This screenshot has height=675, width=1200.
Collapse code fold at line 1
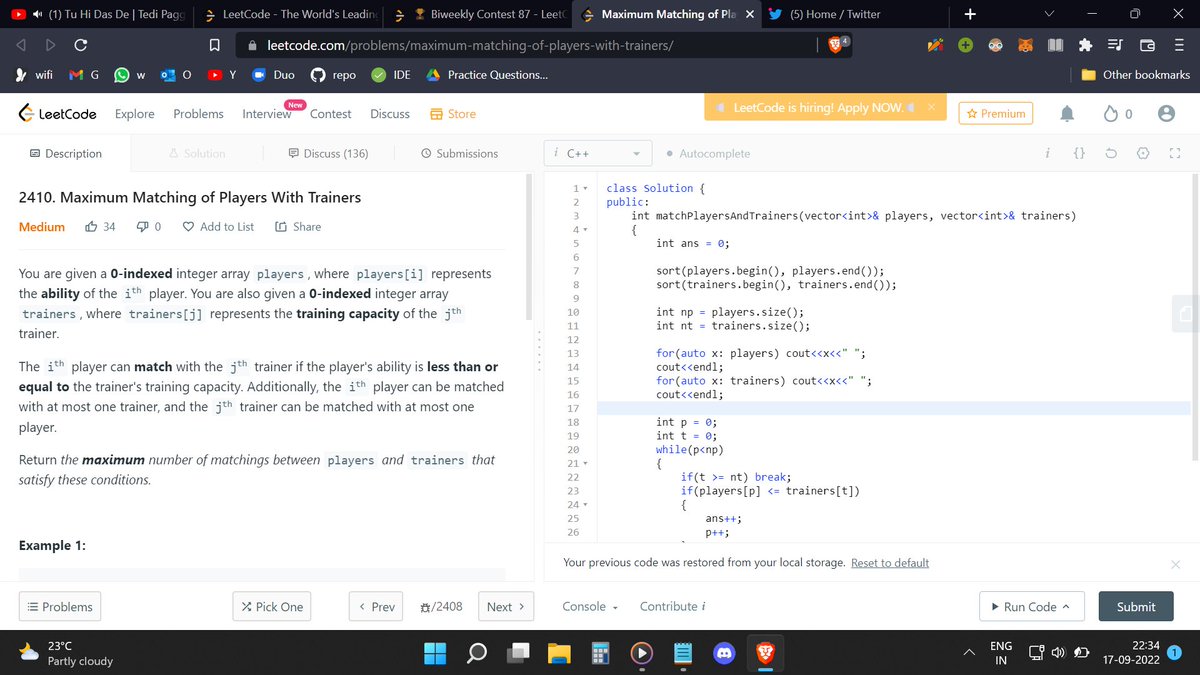585,188
